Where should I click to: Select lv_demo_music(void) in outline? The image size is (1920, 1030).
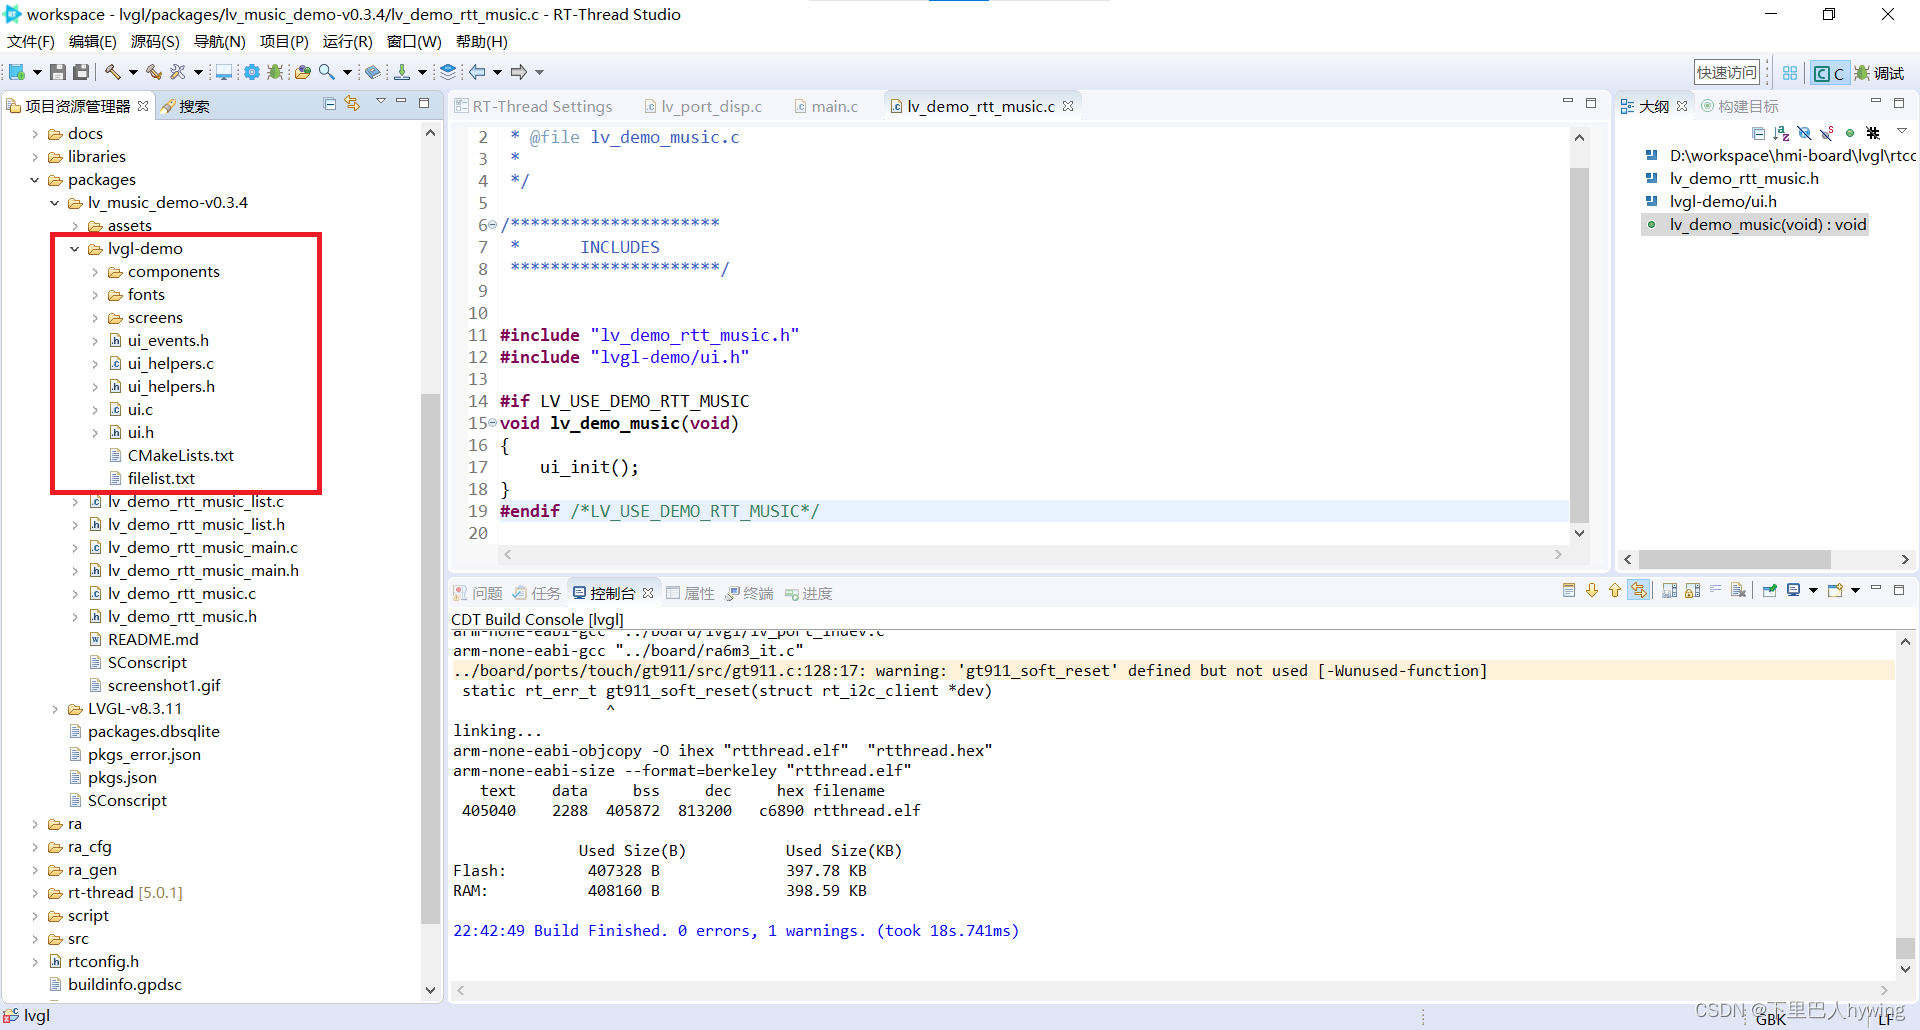coord(1767,225)
